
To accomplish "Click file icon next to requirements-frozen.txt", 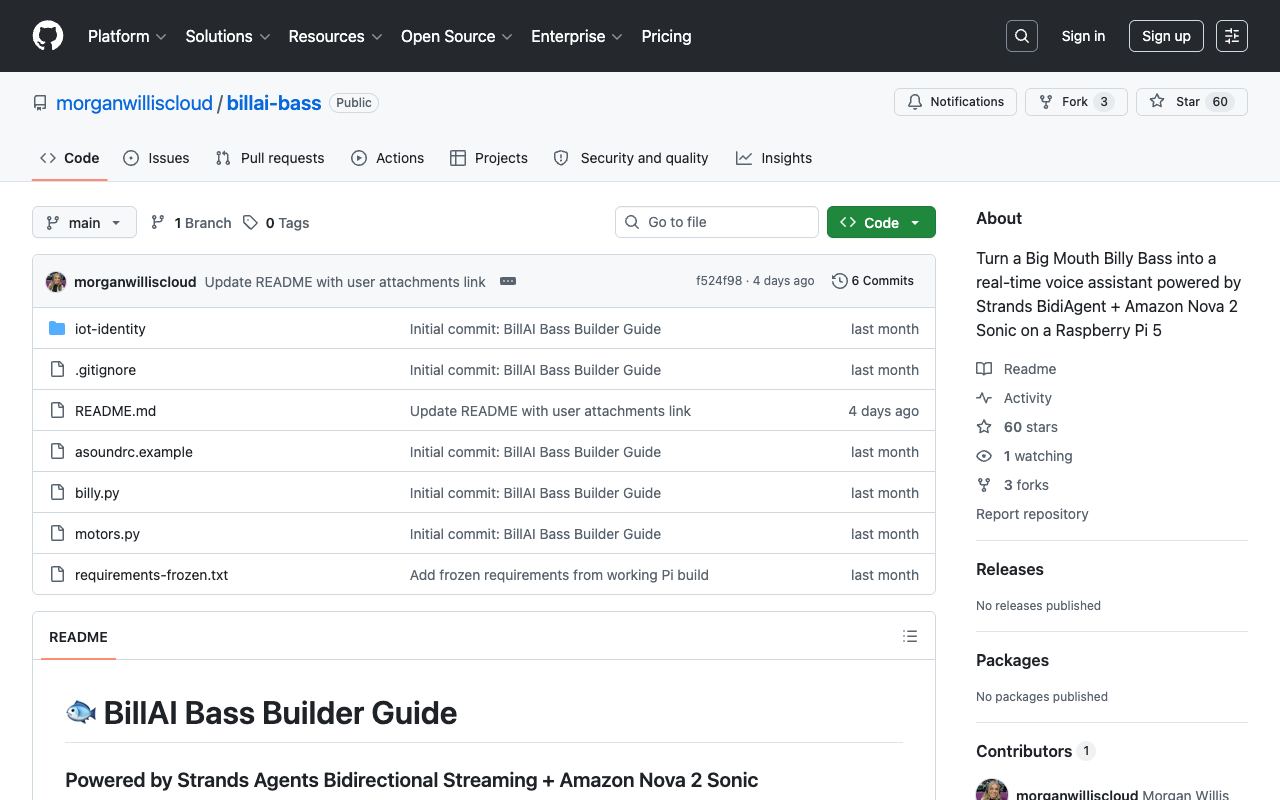I will (x=57, y=575).
